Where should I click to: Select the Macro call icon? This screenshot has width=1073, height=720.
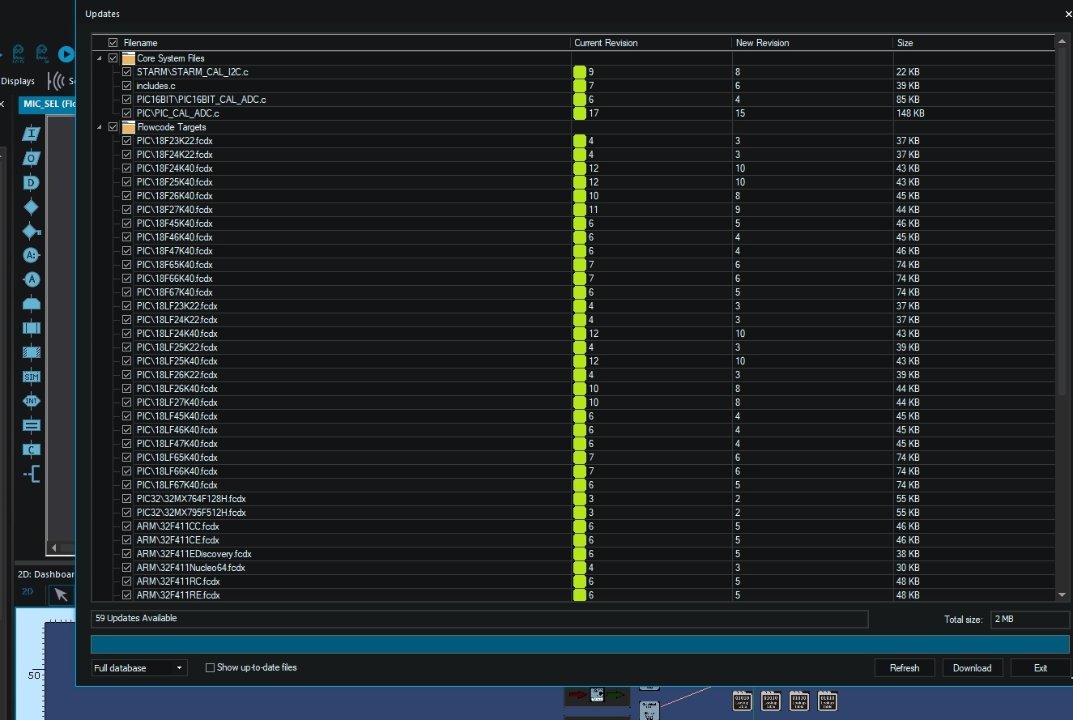pos(31,328)
